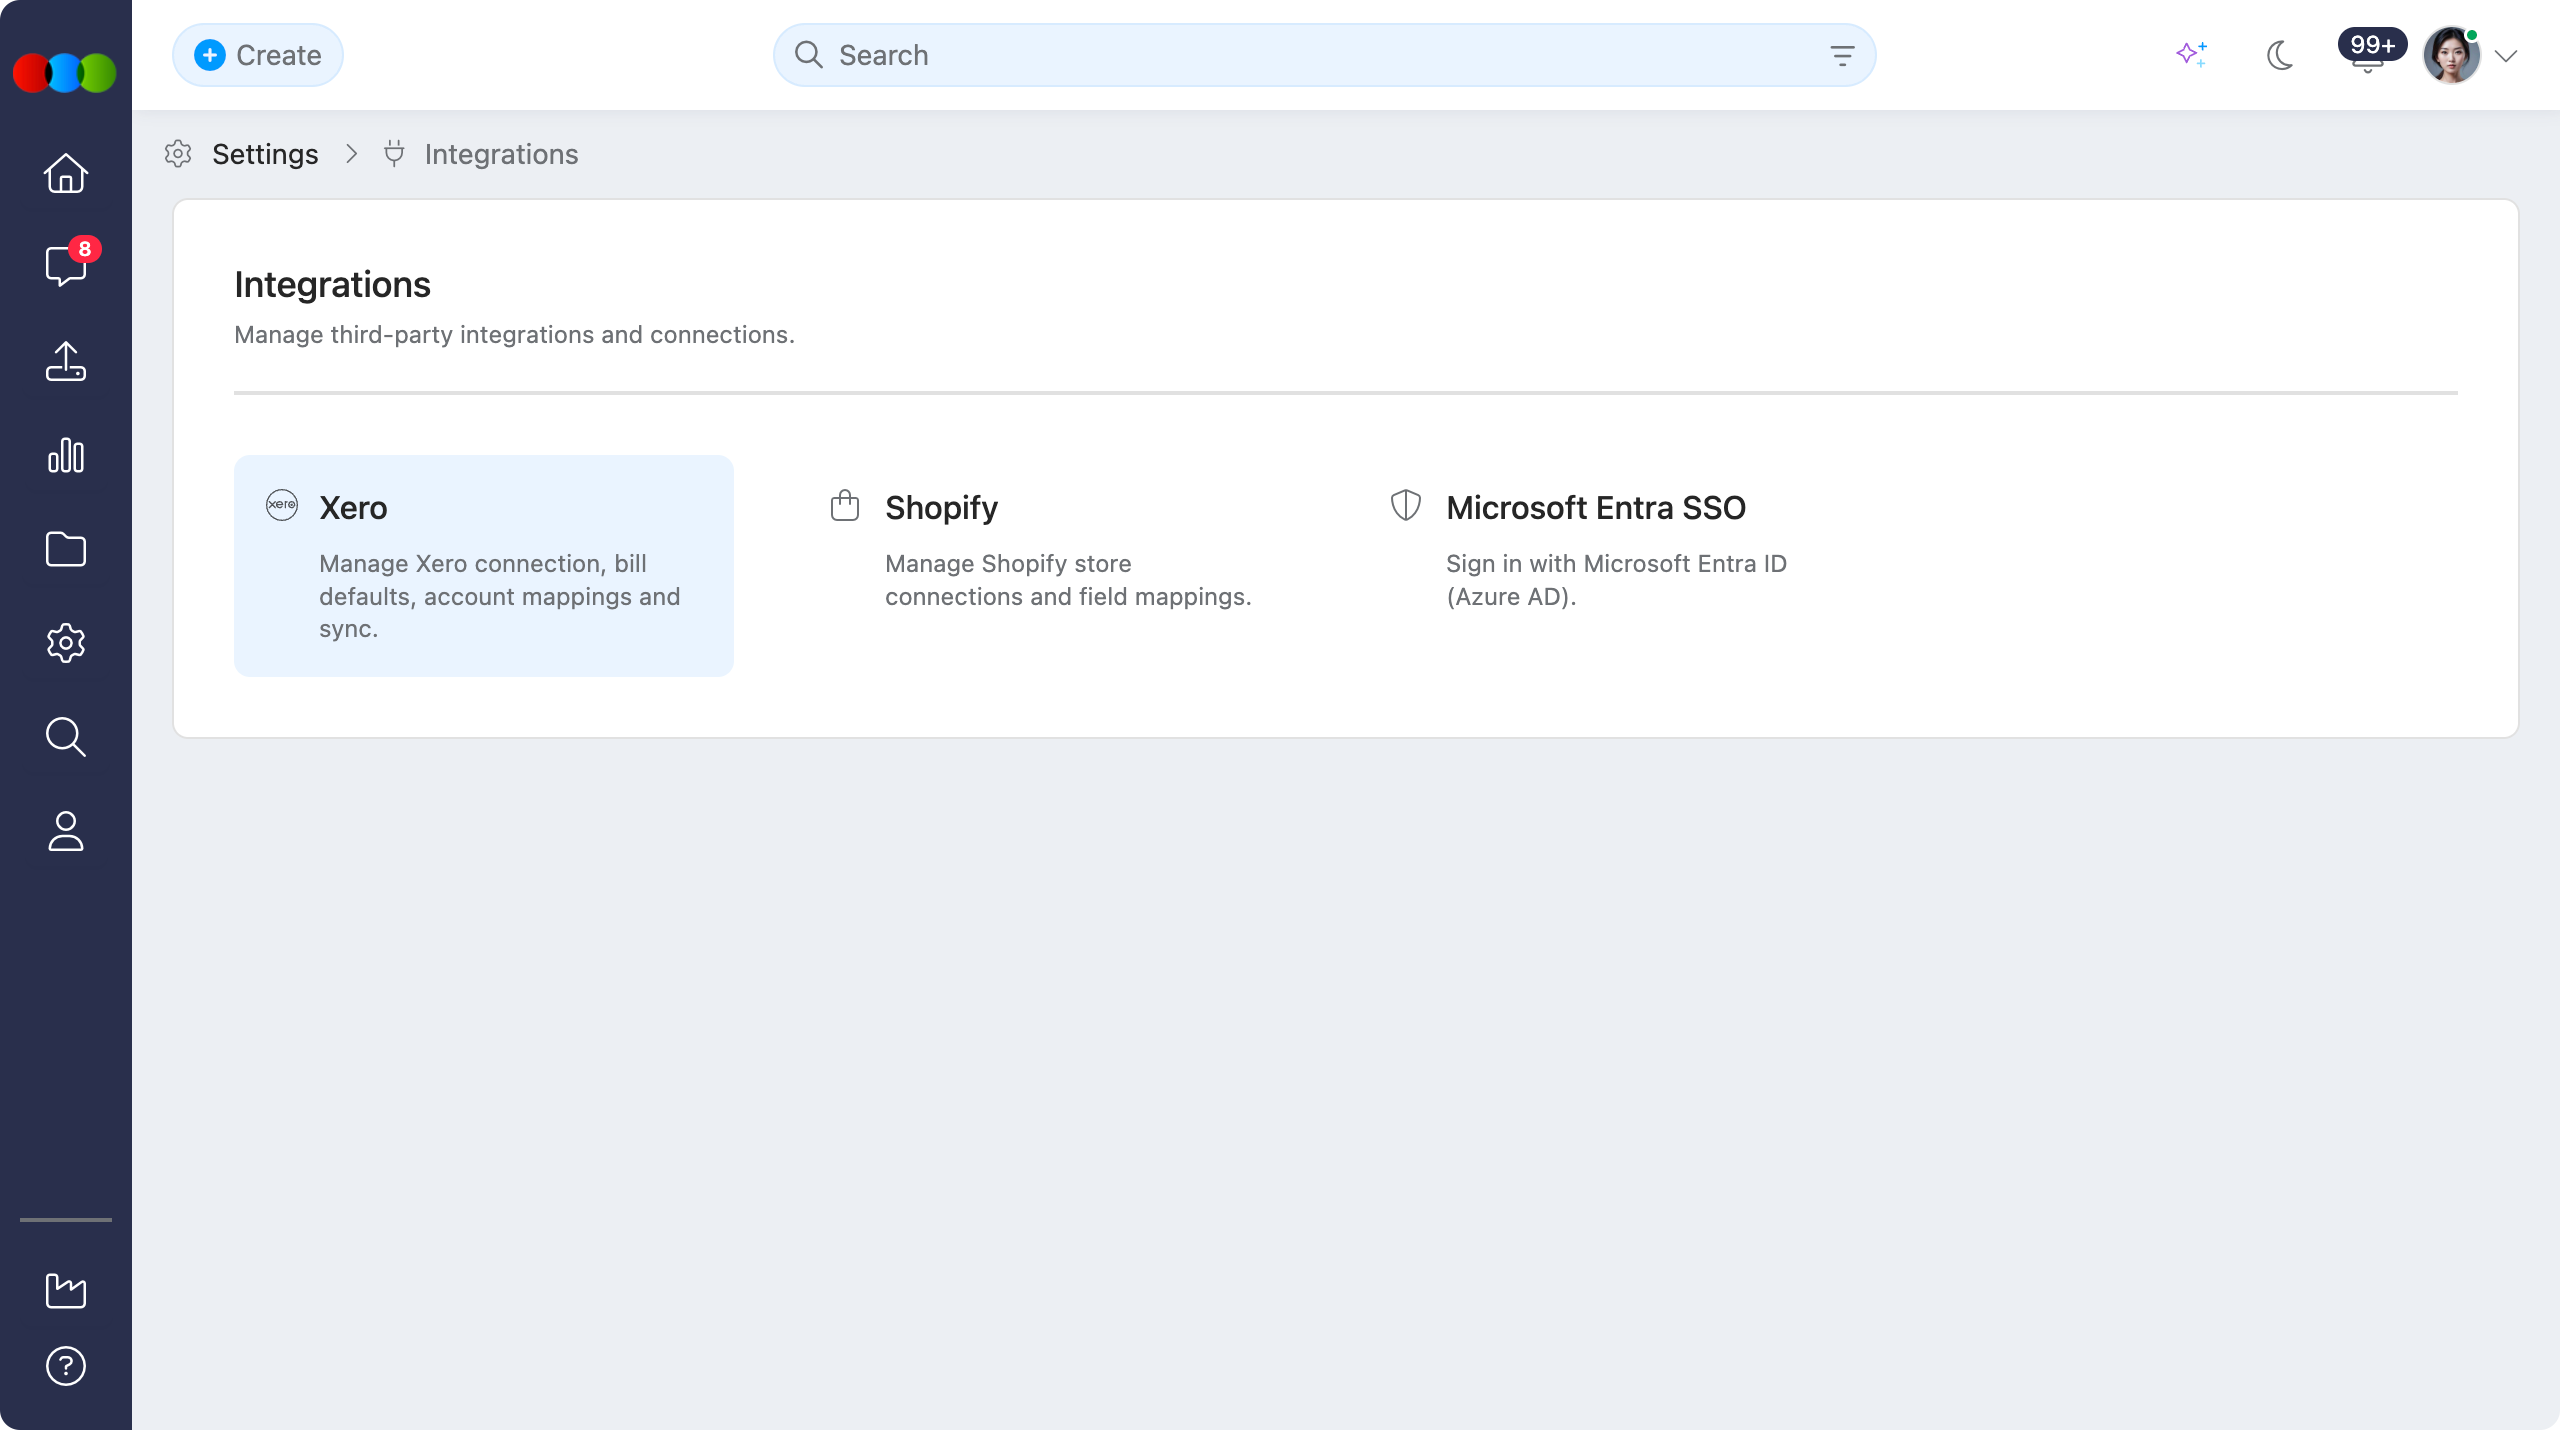The height and width of the screenshot is (1430, 2560).
Task: Click the magnifier icon in search bar
Action: click(809, 54)
